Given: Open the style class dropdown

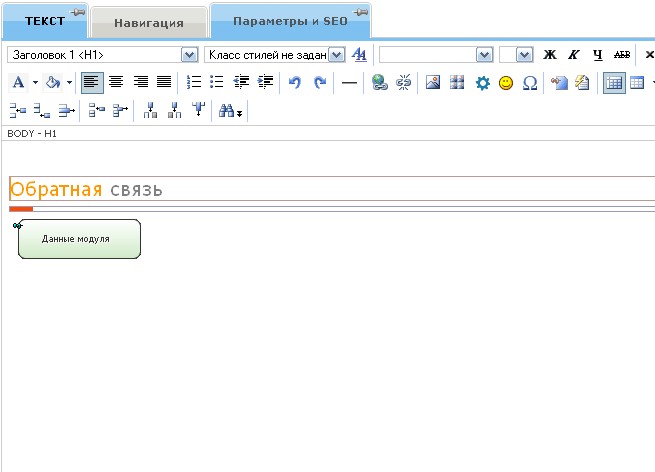Looking at the screenshot, I should pyautogui.click(x=336, y=55).
